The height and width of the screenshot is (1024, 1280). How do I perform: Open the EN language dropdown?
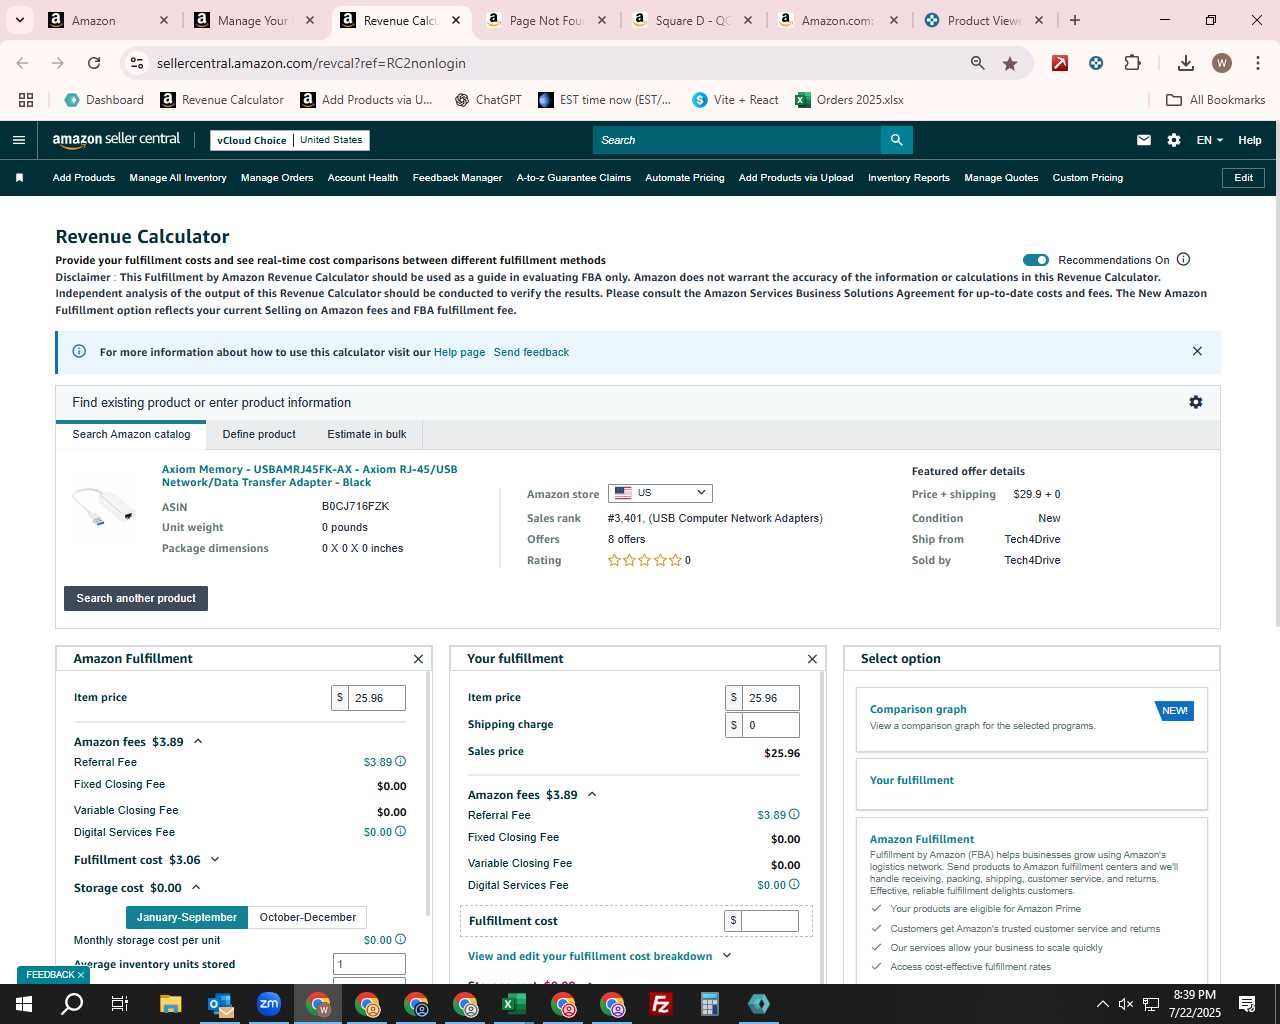coord(1209,140)
